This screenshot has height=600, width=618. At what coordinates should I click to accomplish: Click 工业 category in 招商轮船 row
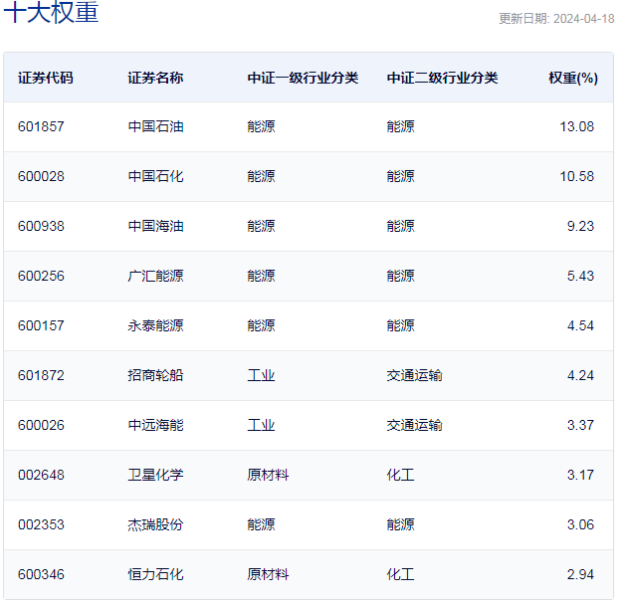(261, 376)
